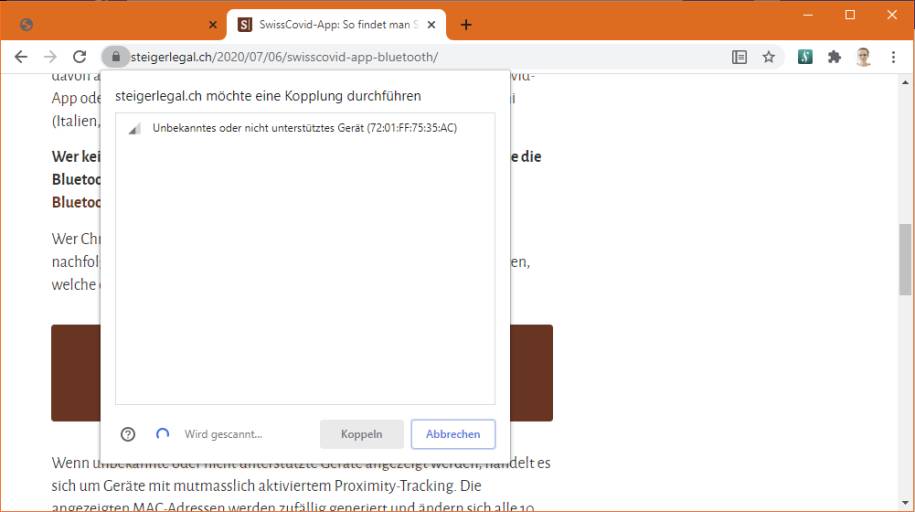Click the scanning spinner in the dialog

pos(162,434)
